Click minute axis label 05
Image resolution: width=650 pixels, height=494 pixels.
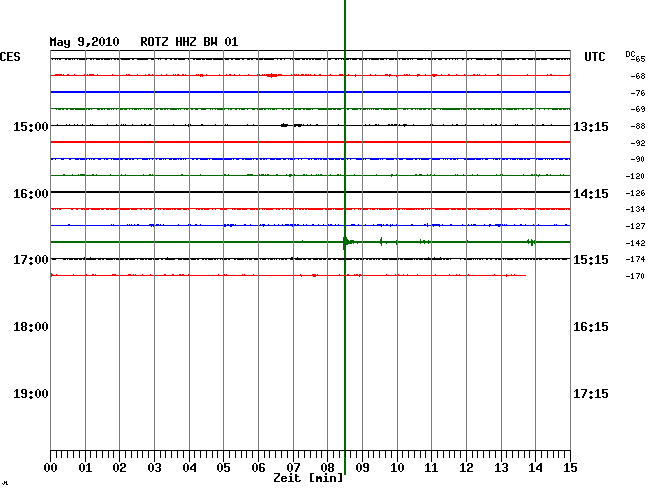pyautogui.click(x=223, y=468)
